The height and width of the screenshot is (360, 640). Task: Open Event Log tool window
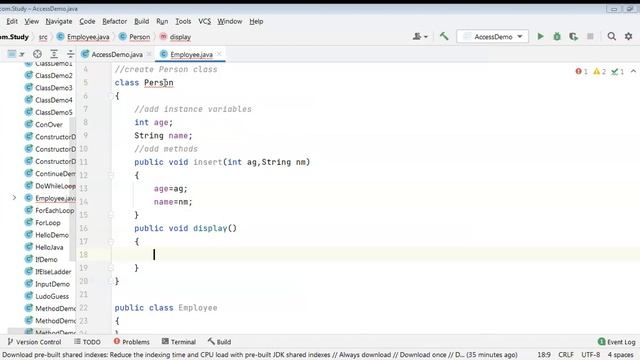[x=617, y=342]
